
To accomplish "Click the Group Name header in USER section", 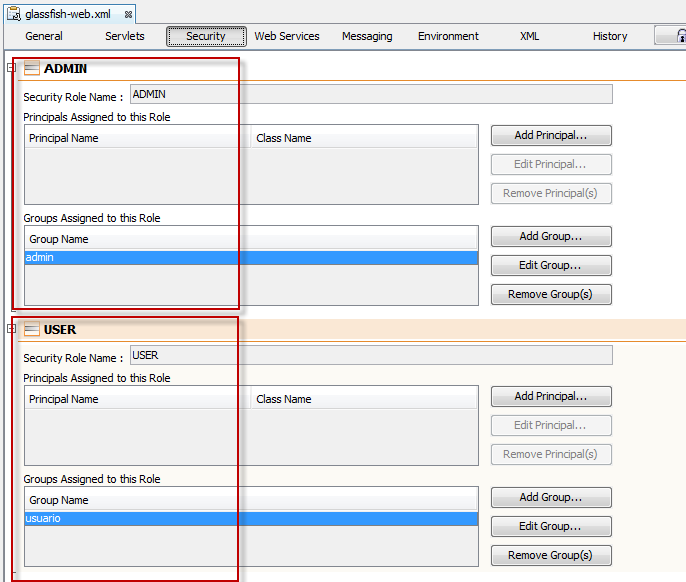I will coord(251,500).
